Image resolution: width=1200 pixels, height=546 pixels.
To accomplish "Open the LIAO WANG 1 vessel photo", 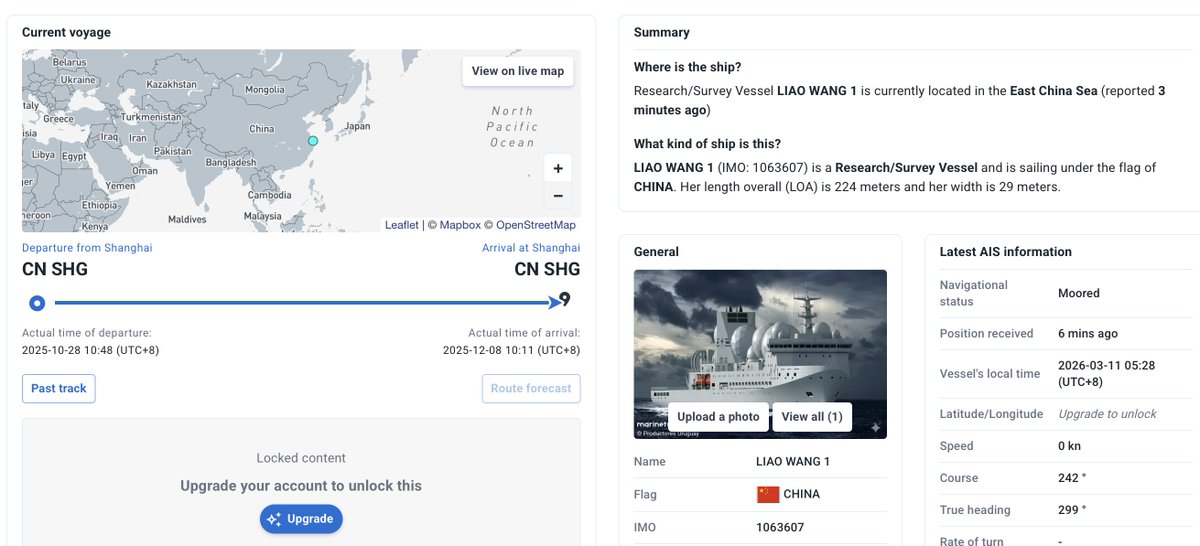I will click(760, 354).
